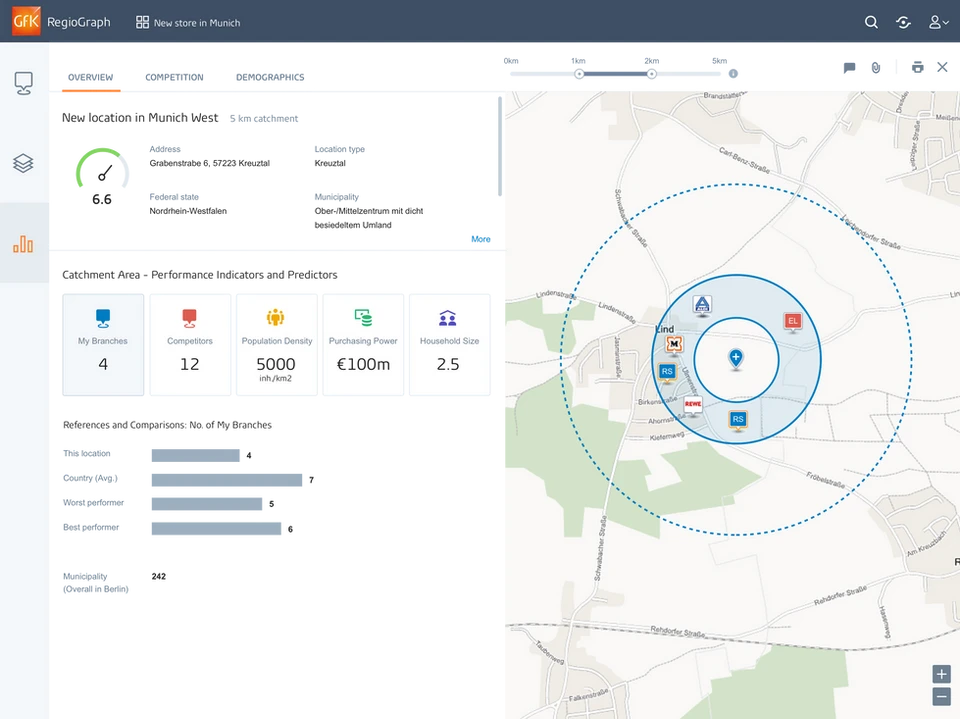Click the location score gauge 6.6

(x=102, y=177)
